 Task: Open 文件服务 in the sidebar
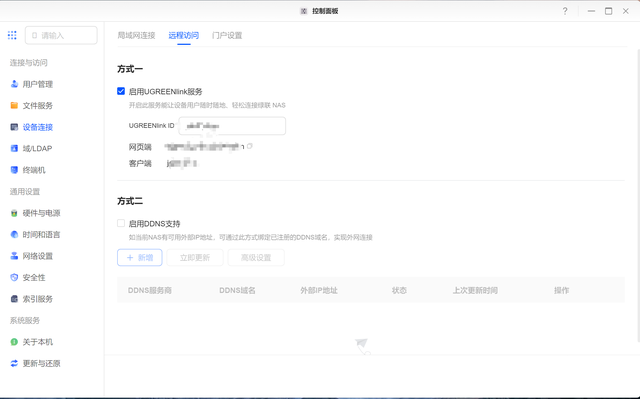click(38, 106)
